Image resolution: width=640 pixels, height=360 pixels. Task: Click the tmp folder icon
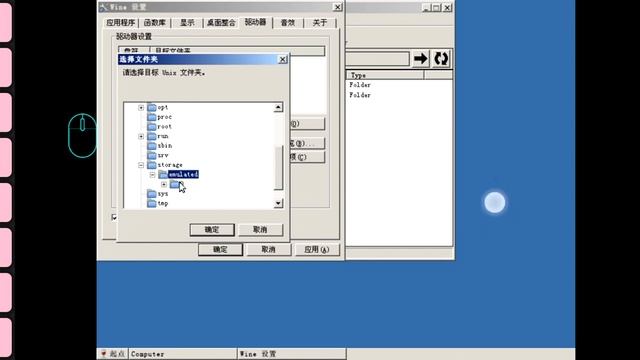tap(151, 203)
